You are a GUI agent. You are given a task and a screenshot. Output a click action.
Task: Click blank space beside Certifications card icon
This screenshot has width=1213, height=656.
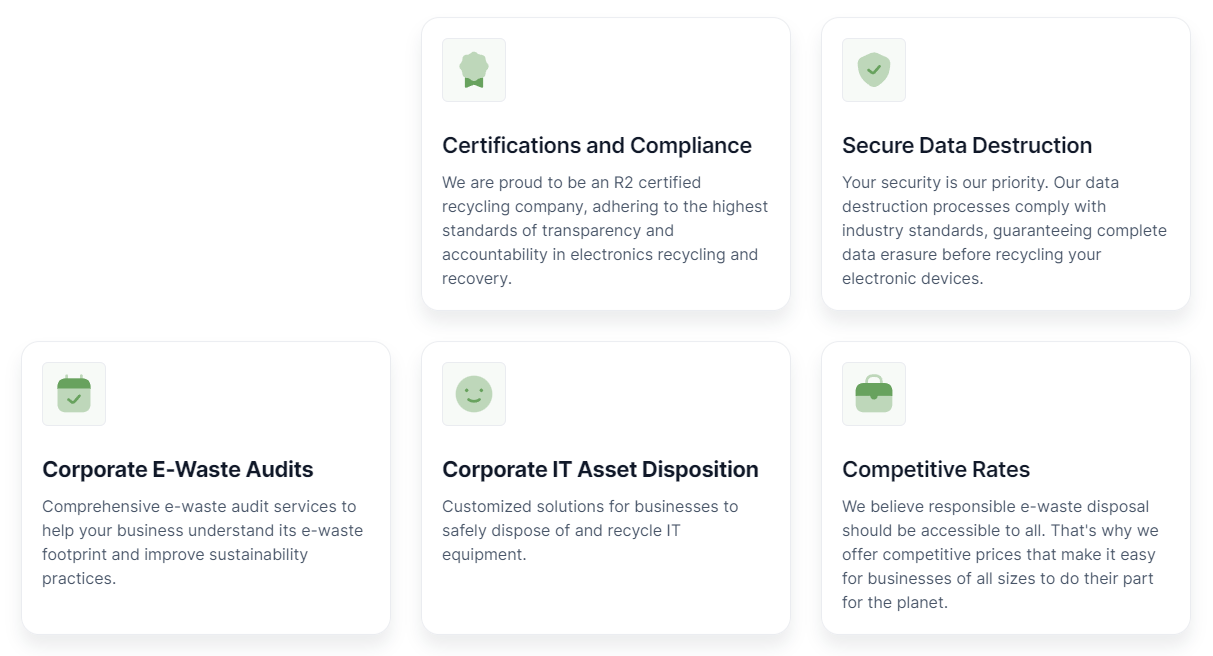(x=640, y=70)
